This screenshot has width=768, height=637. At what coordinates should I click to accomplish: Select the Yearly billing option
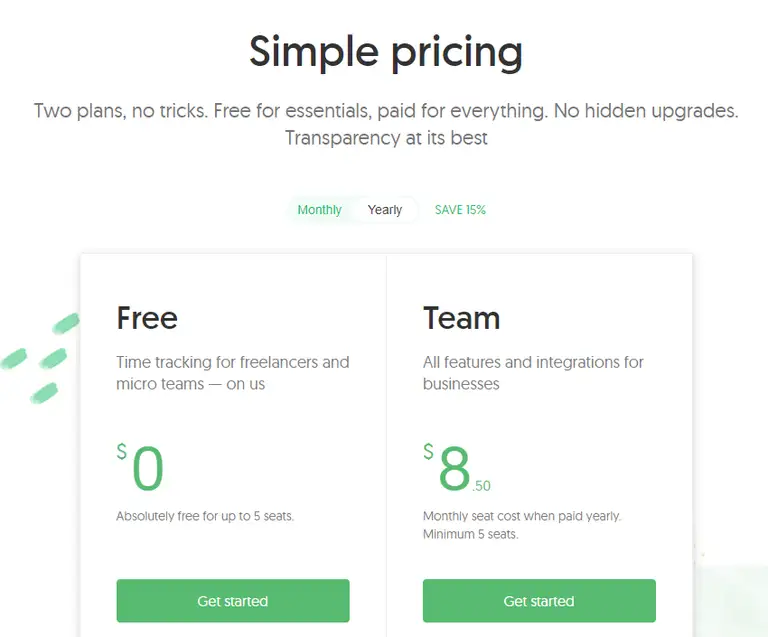coord(385,210)
